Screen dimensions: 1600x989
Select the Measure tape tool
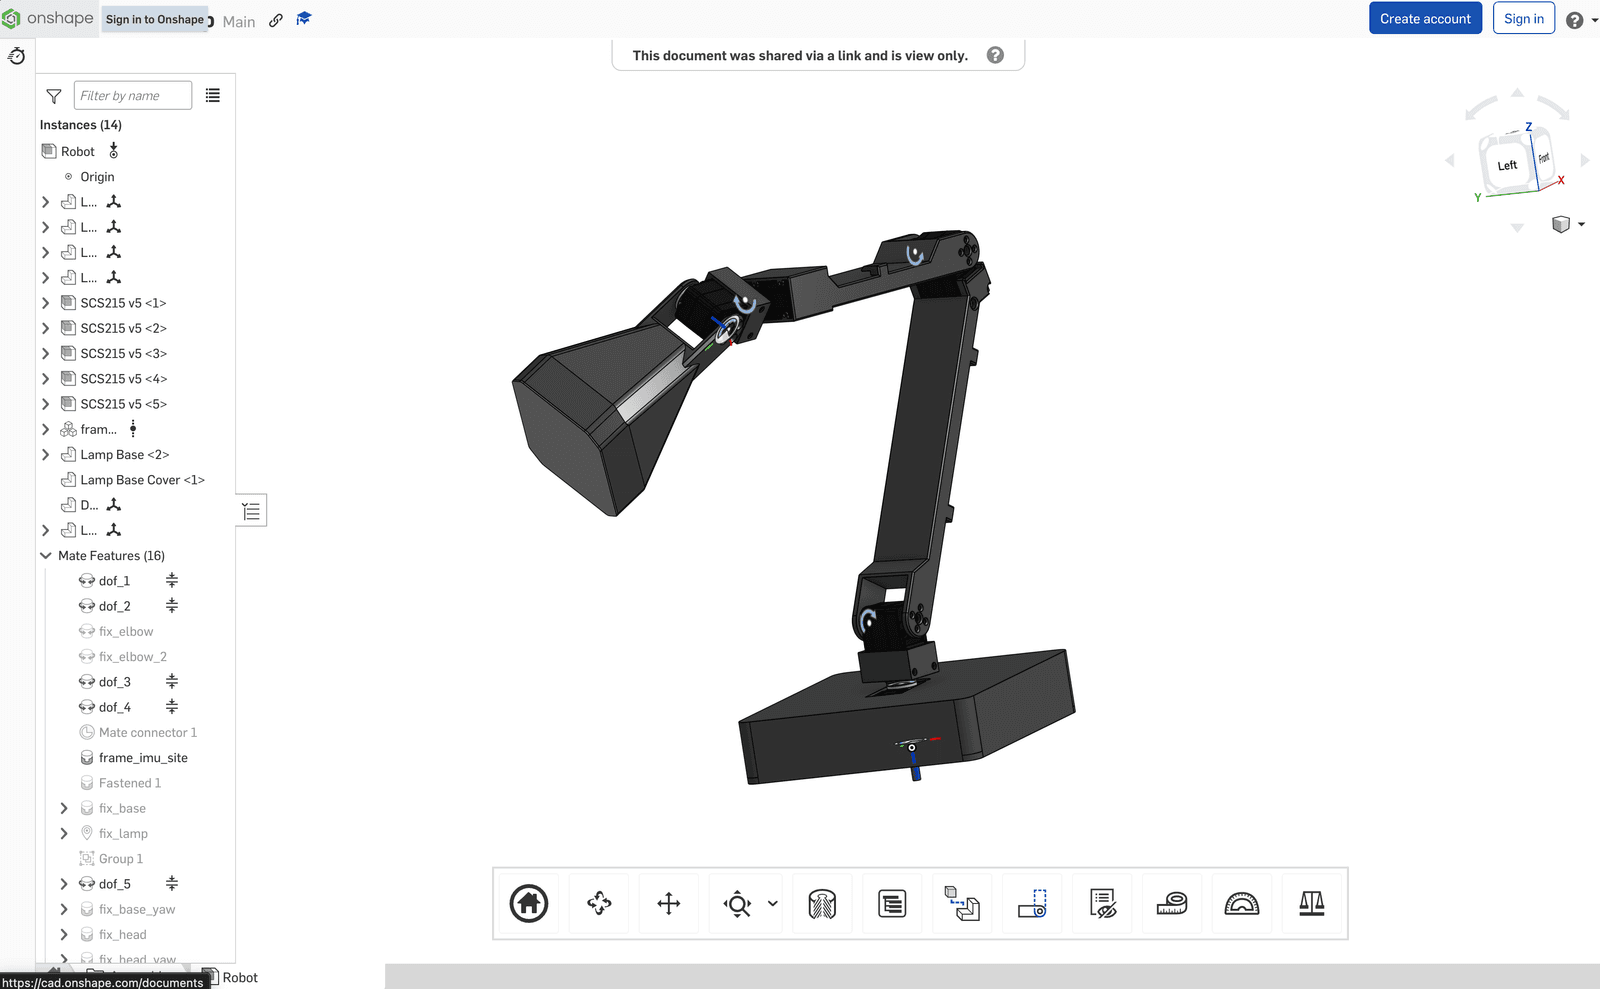coord(1172,904)
